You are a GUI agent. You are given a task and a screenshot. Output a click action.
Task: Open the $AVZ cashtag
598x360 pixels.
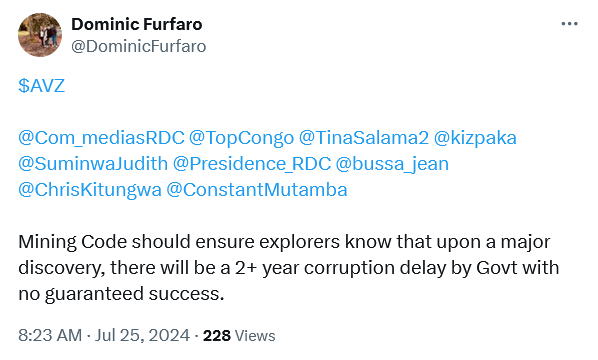(x=42, y=86)
